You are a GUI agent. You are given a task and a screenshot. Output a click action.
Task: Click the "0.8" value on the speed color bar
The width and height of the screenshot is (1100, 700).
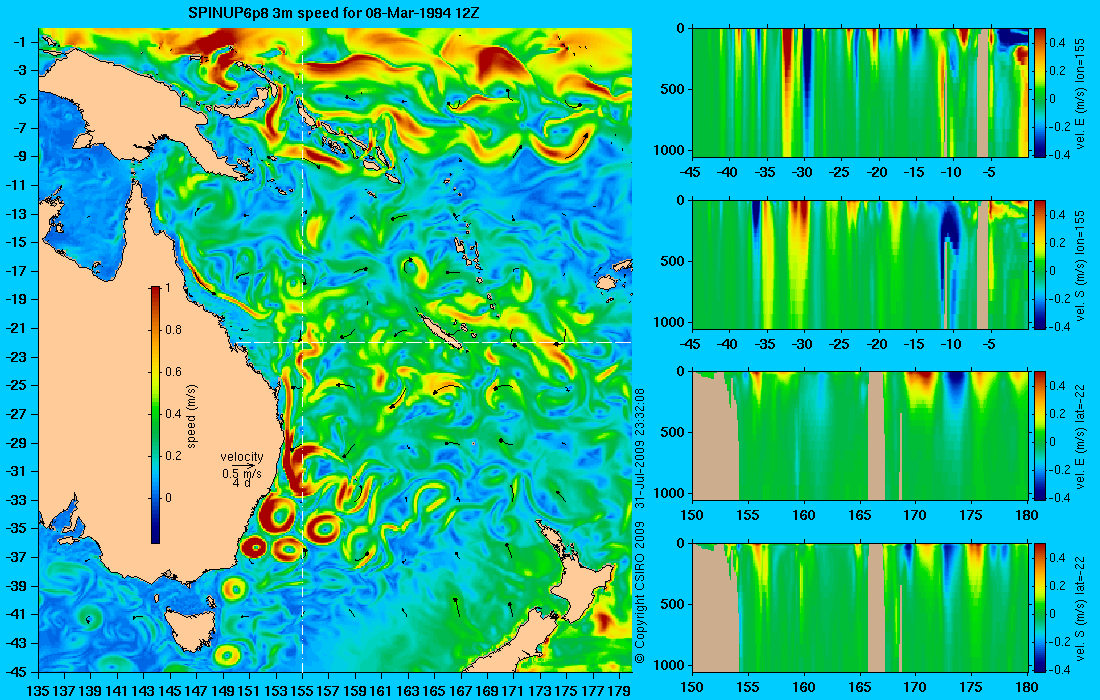click(x=173, y=330)
